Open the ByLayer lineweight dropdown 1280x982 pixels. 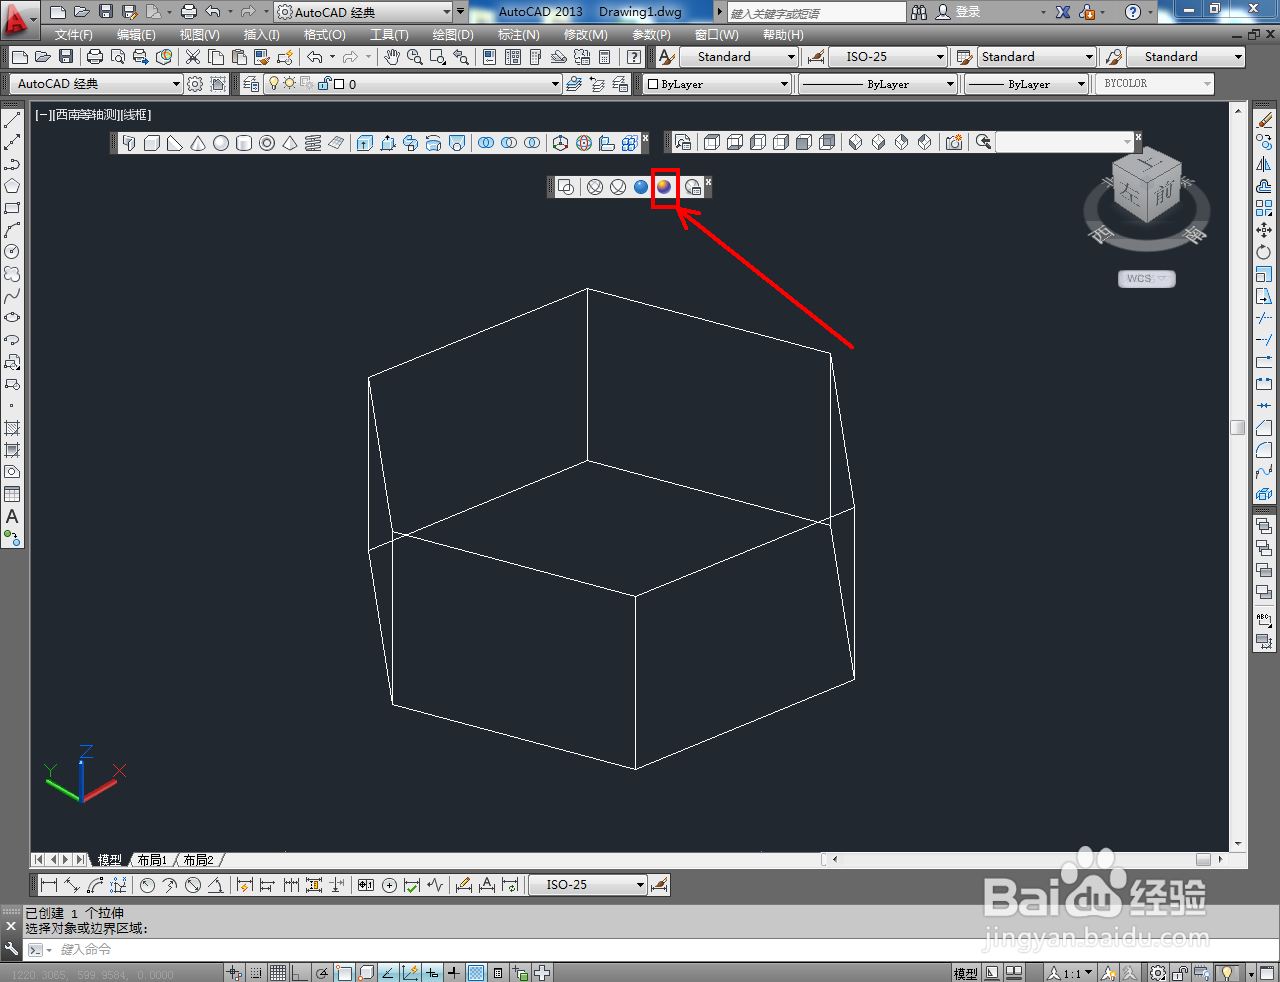click(x=1026, y=84)
